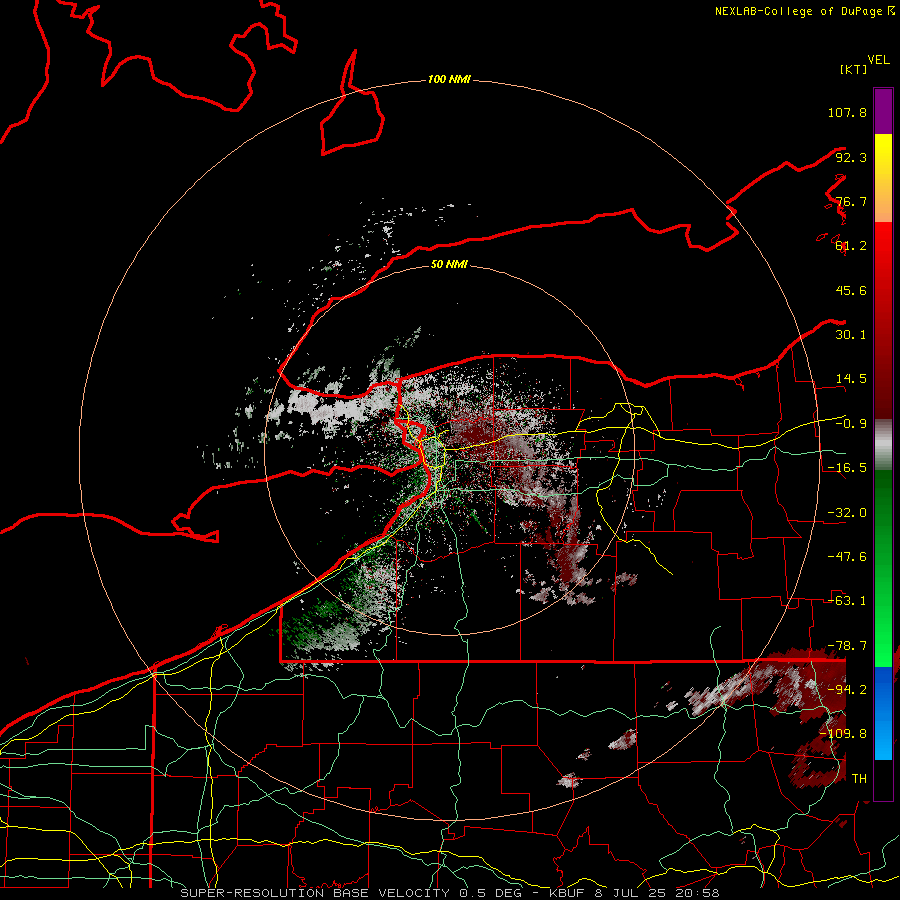Click the 107.8 velocity scale value
Screen dimensions: 900x900
[847, 112]
